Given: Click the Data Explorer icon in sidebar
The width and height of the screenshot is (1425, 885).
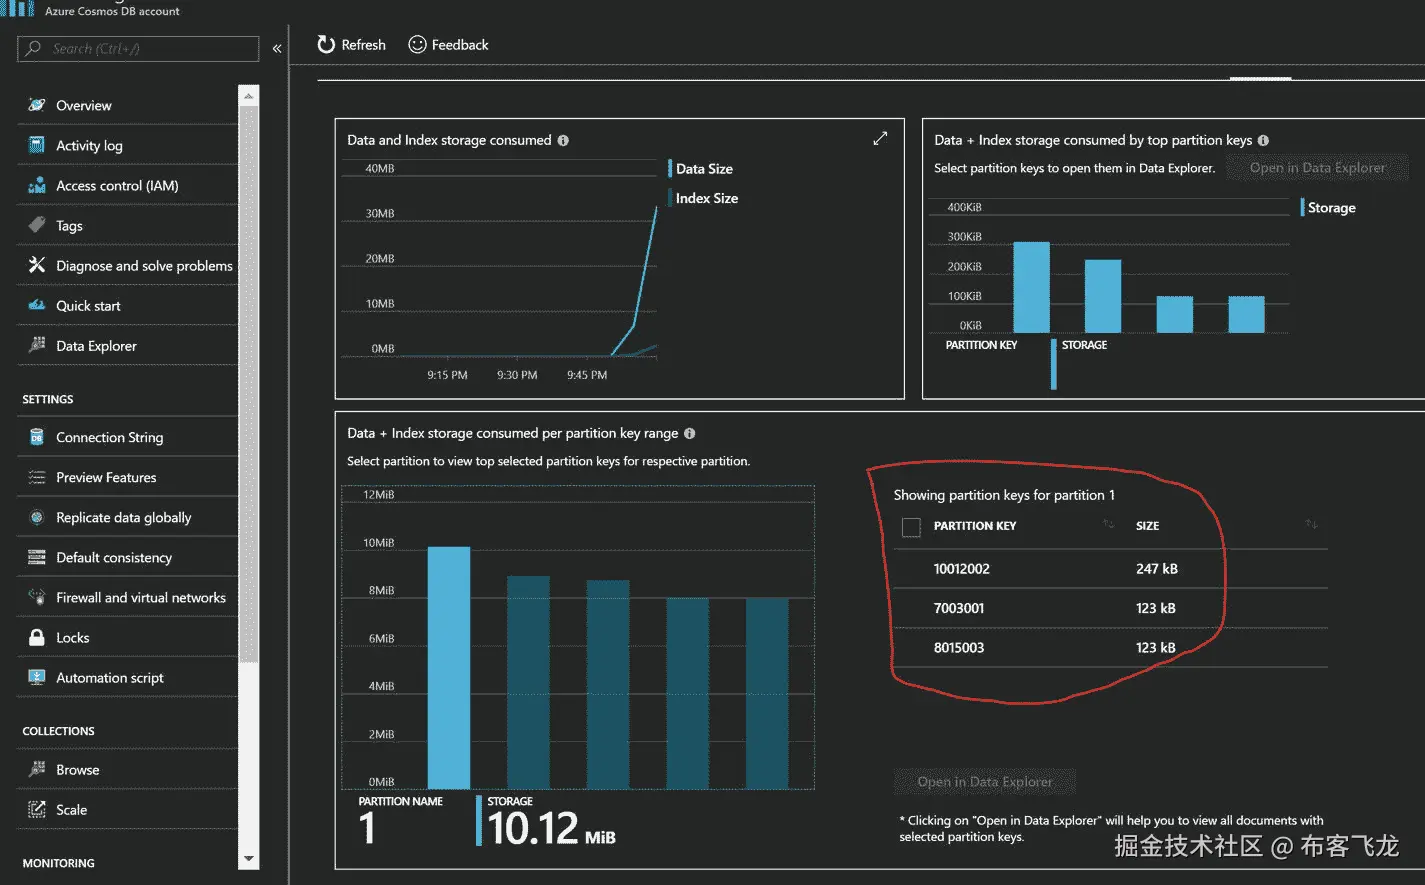Looking at the screenshot, I should pyautogui.click(x=37, y=345).
